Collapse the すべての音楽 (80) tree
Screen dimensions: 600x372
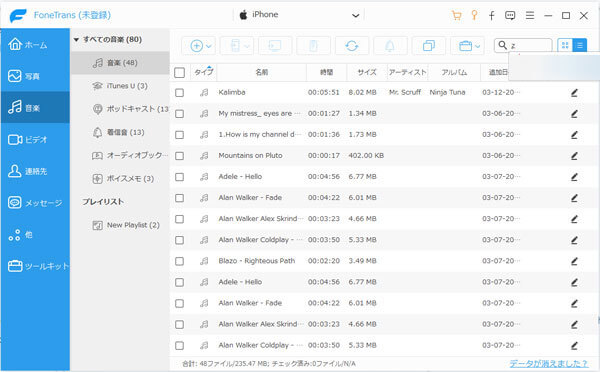click(x=76, y=39)
